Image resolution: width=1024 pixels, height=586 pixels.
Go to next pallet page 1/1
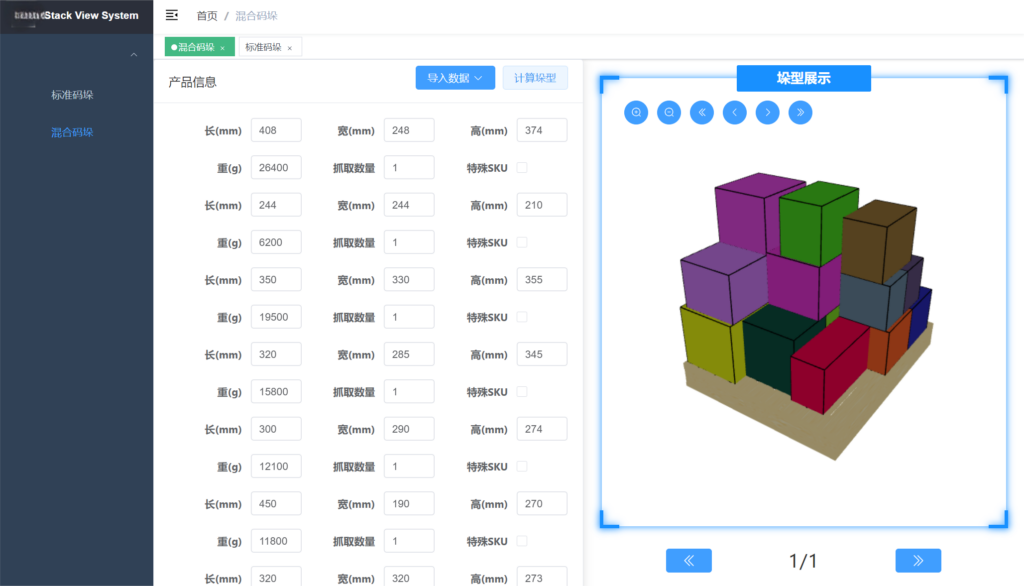pyautogui.click(x=918, y=561)
